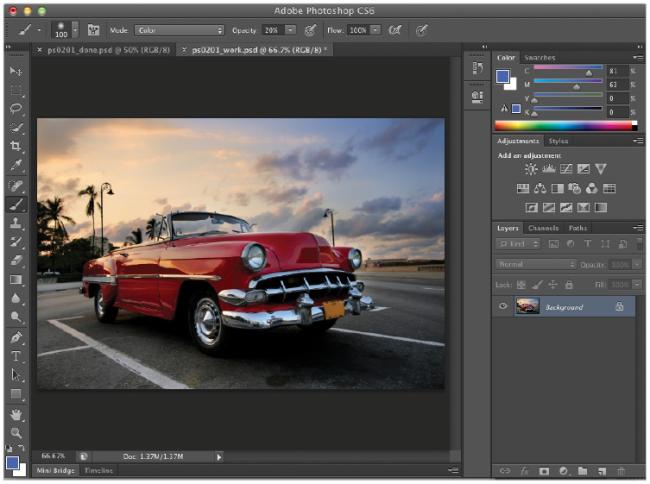Click the Cyan slider track
The image size is (650, 484).
coord(568,68)
